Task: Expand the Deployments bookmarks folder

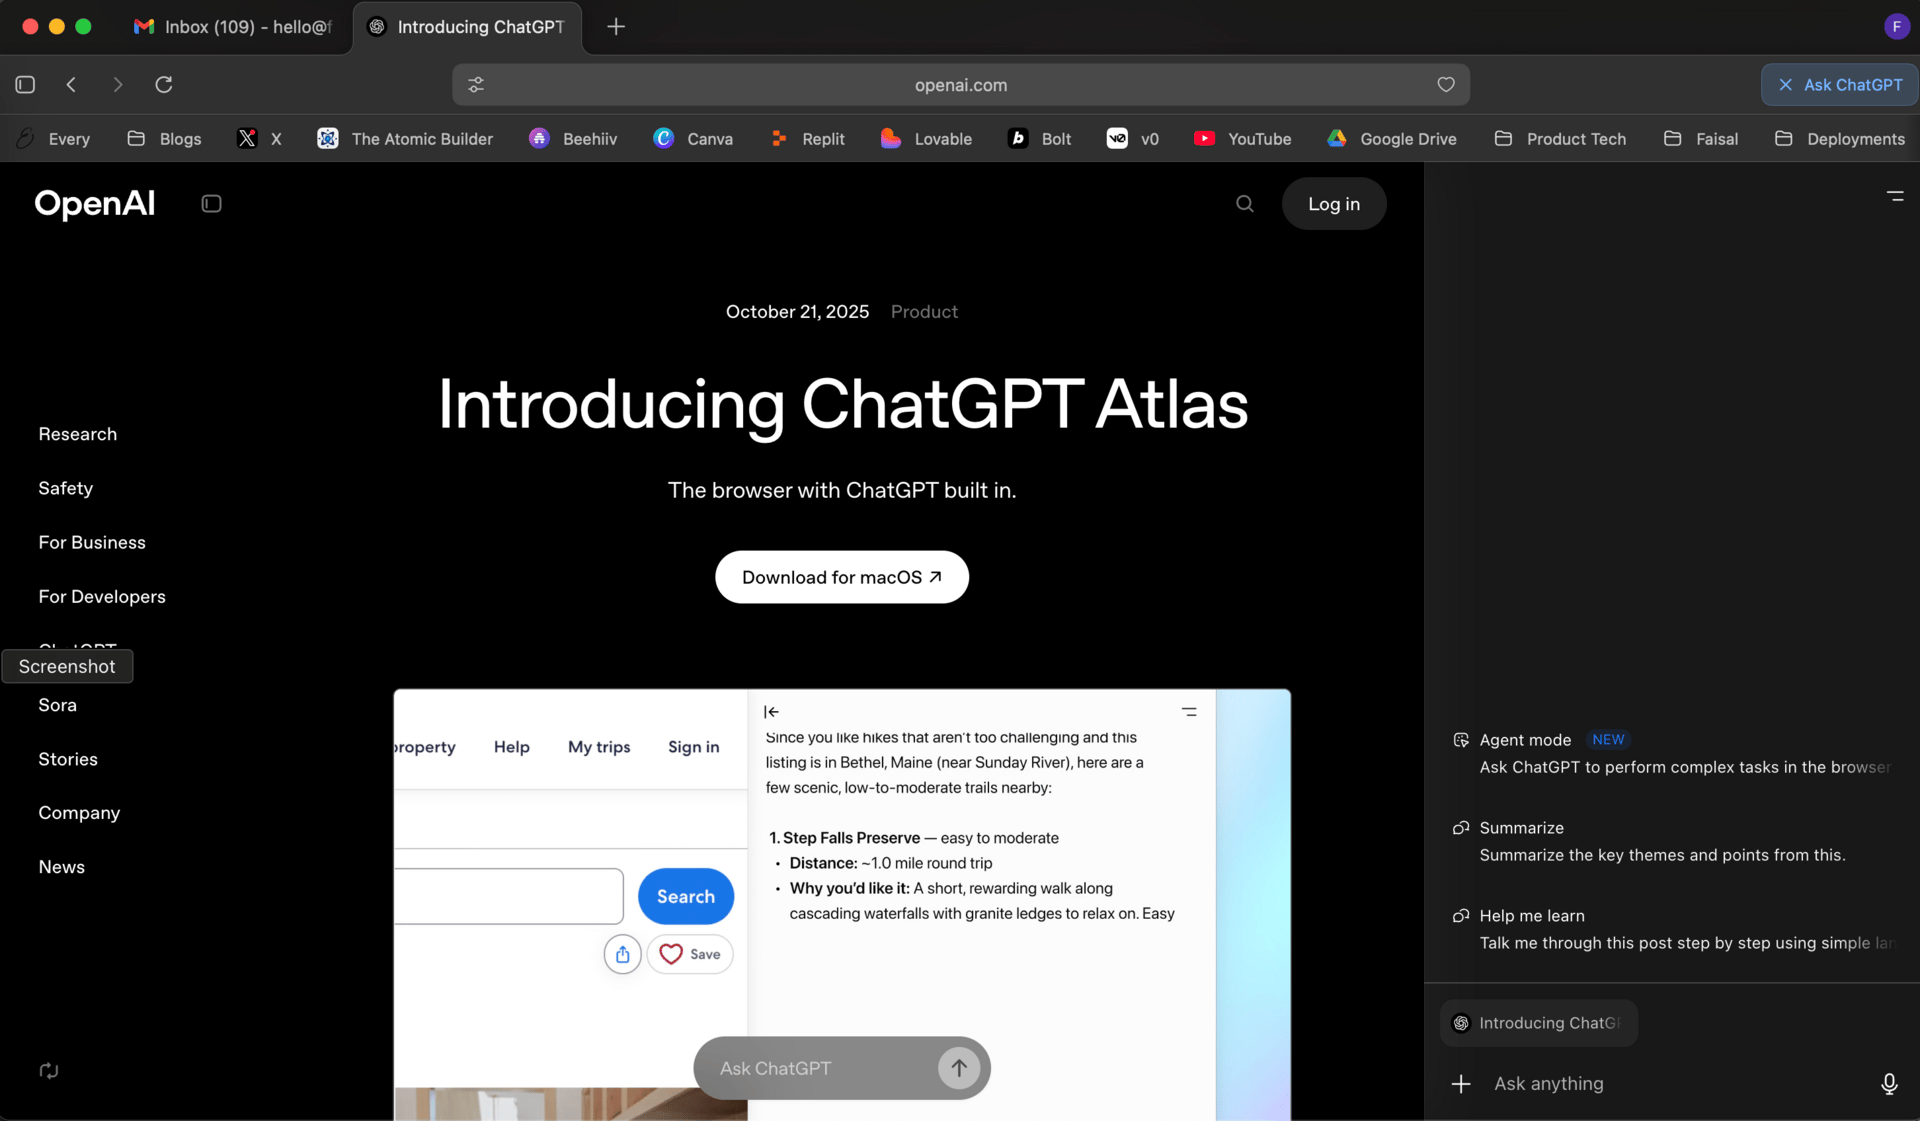Action: click(1839, 139)
